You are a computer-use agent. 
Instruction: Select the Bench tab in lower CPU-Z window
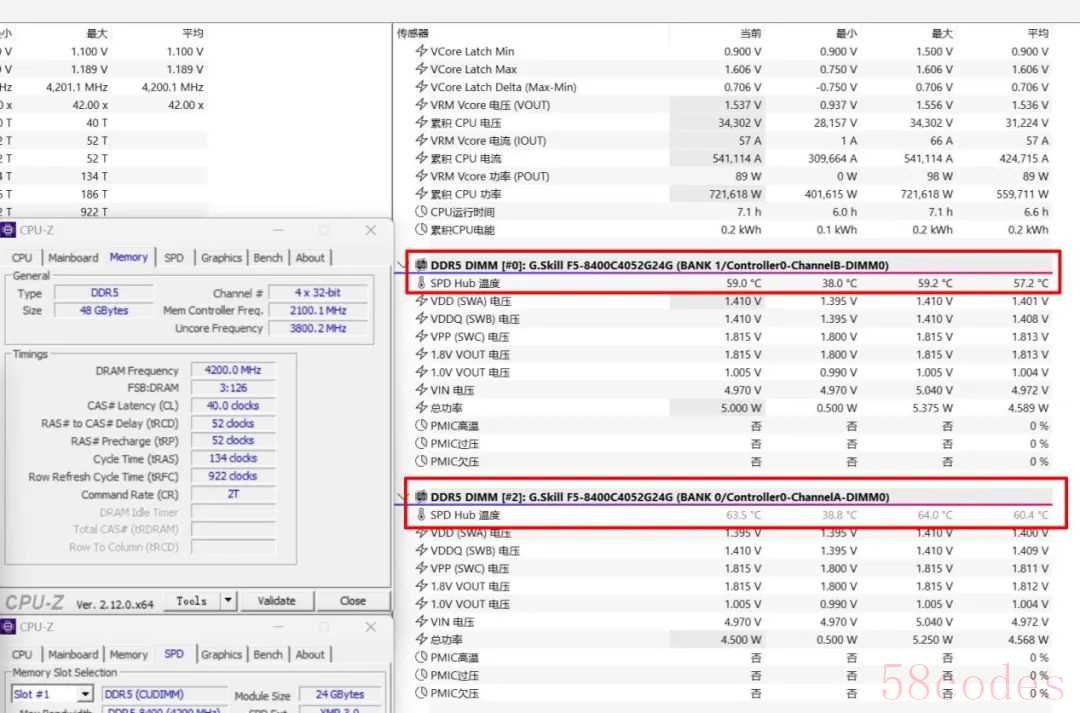pyautogui.click(x=268, y=654)
